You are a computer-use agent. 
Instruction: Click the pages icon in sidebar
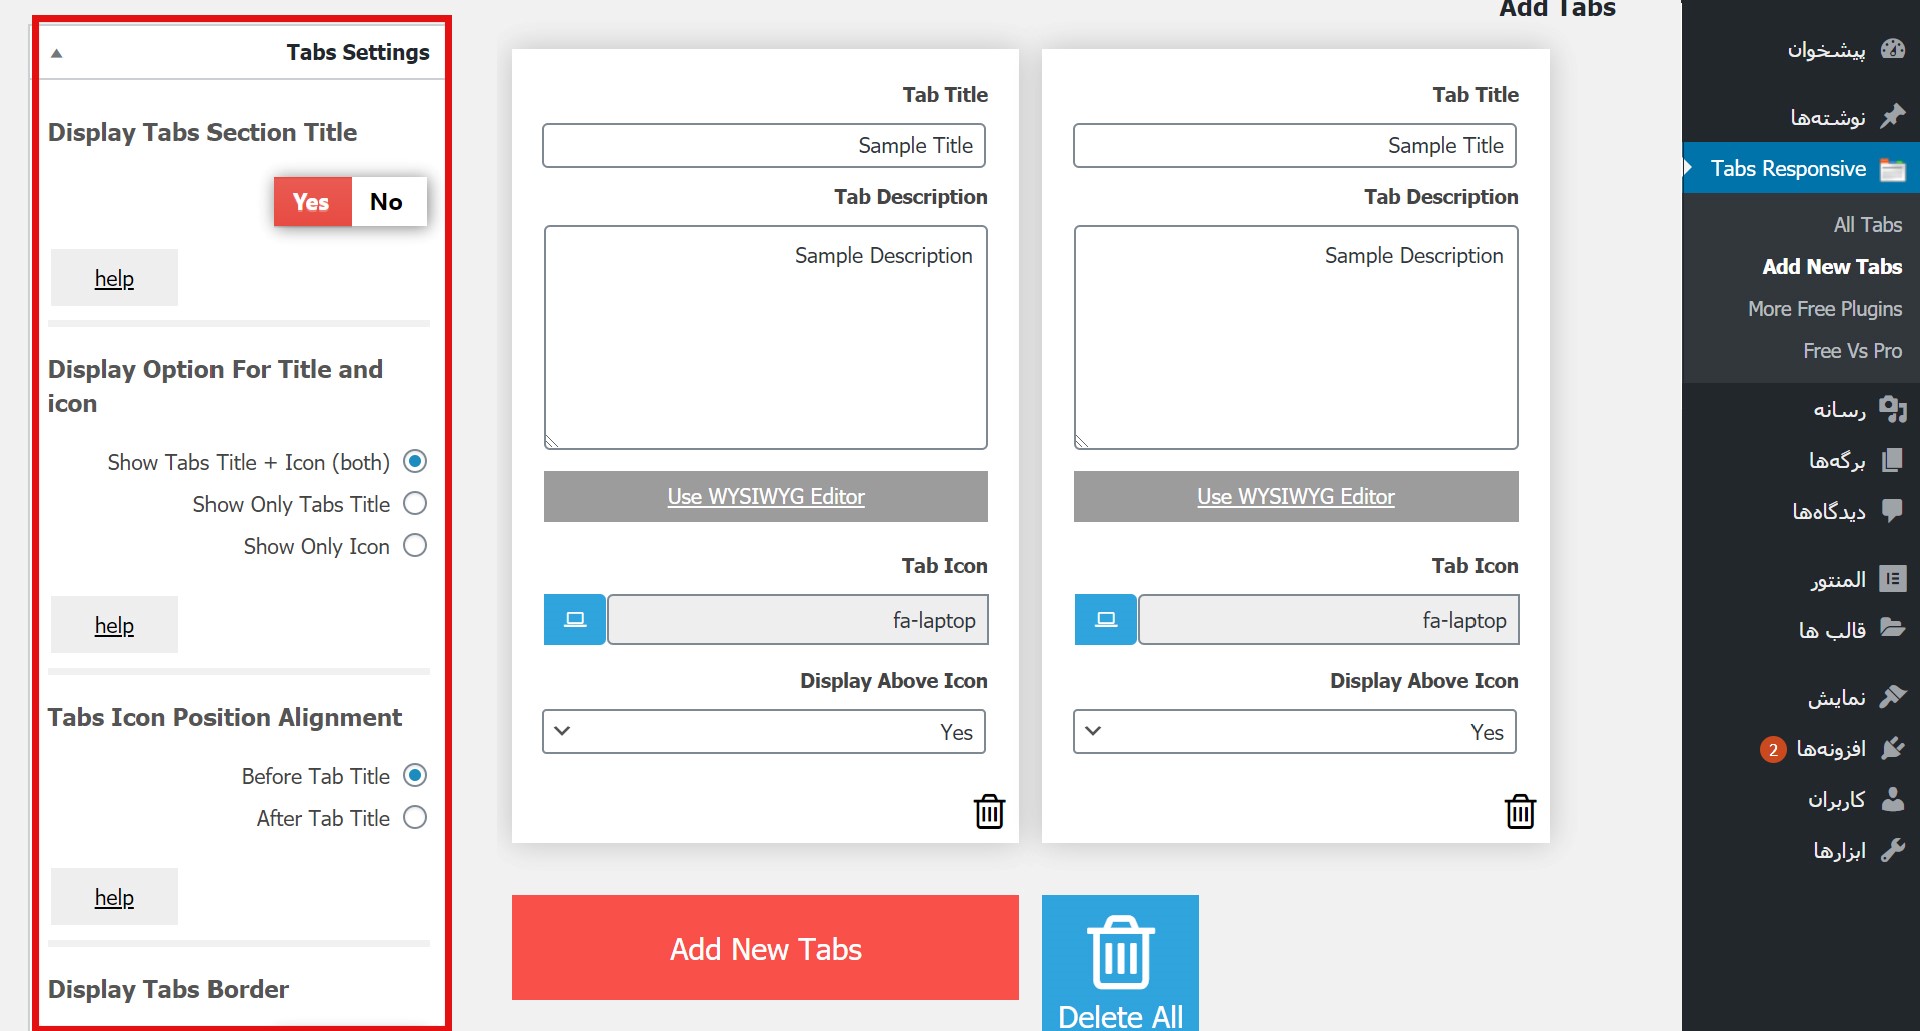[1893, 460]
